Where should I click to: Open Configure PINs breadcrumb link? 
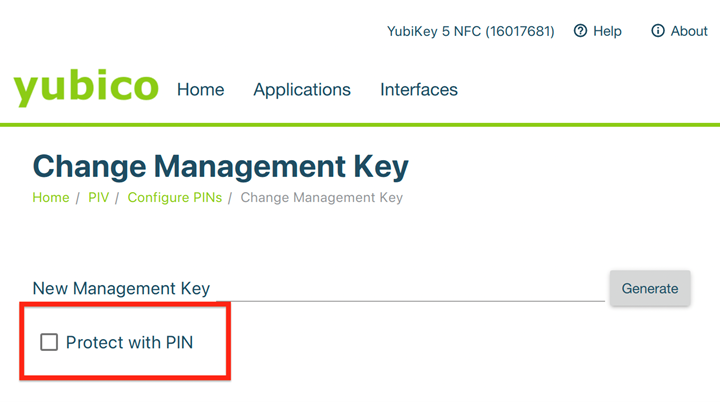[175, 197]
